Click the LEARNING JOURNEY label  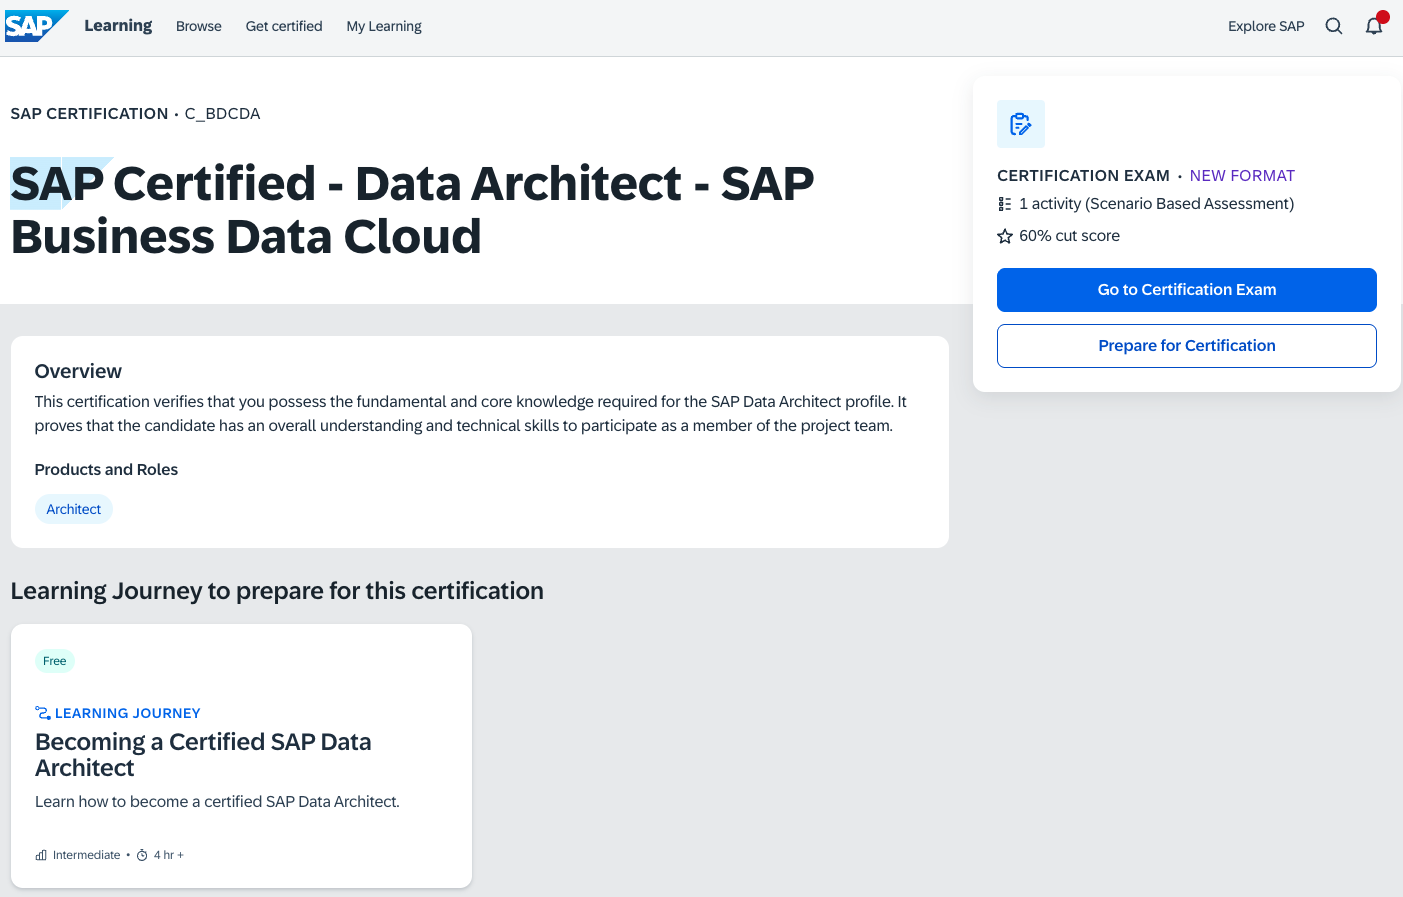(x=128, y=713)
